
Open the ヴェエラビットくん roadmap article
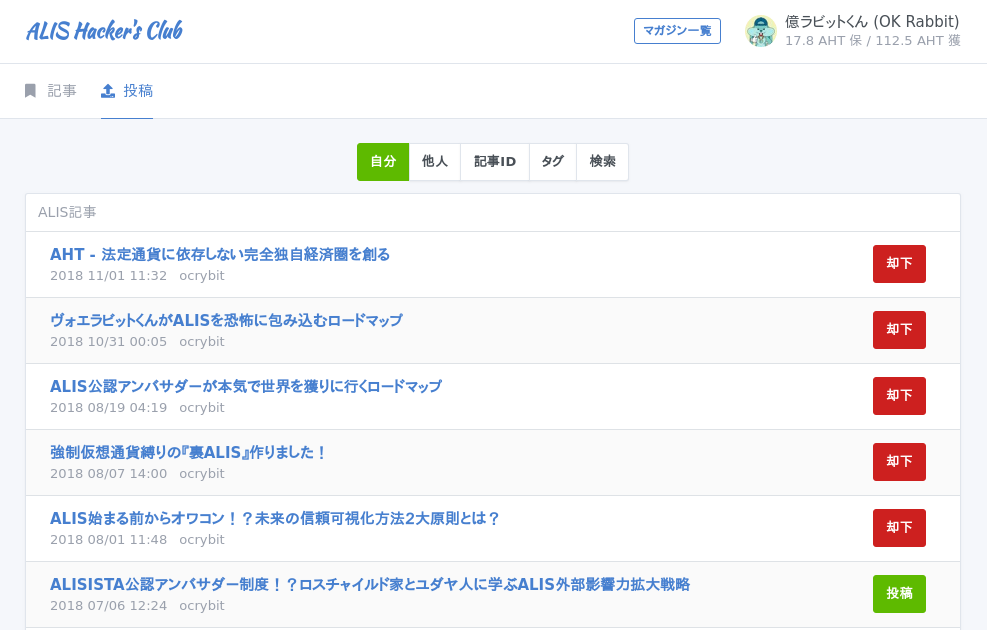coord(226,320)
